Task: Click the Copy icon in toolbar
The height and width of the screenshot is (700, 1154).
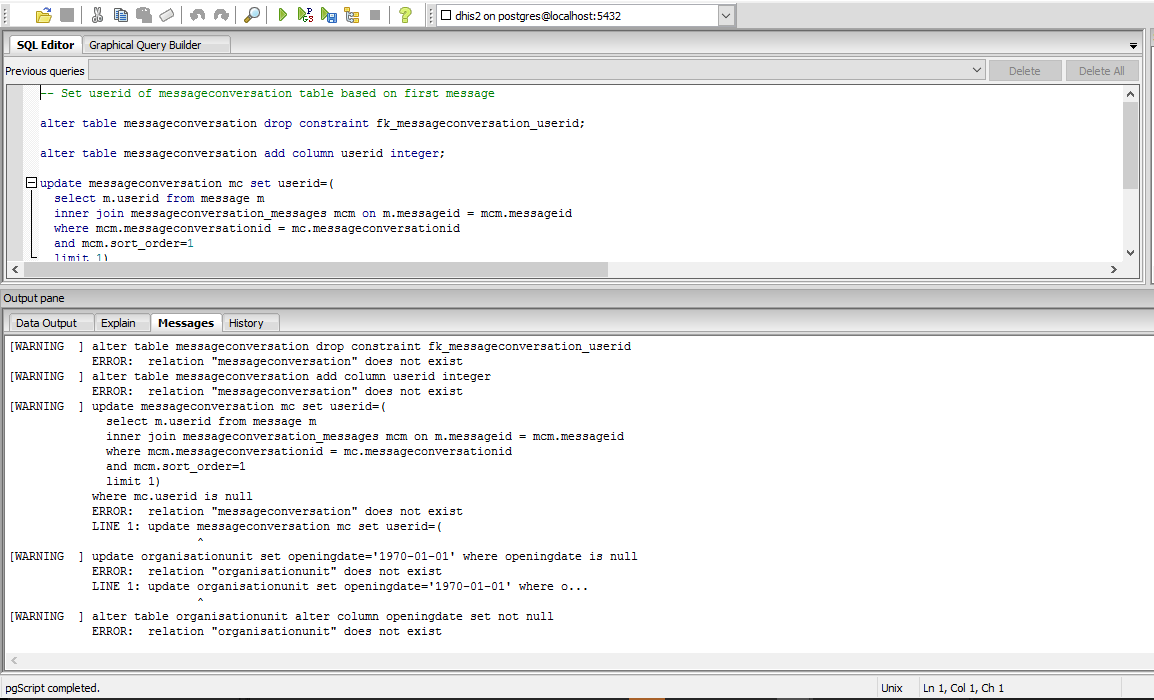Action: coord(121,15)
